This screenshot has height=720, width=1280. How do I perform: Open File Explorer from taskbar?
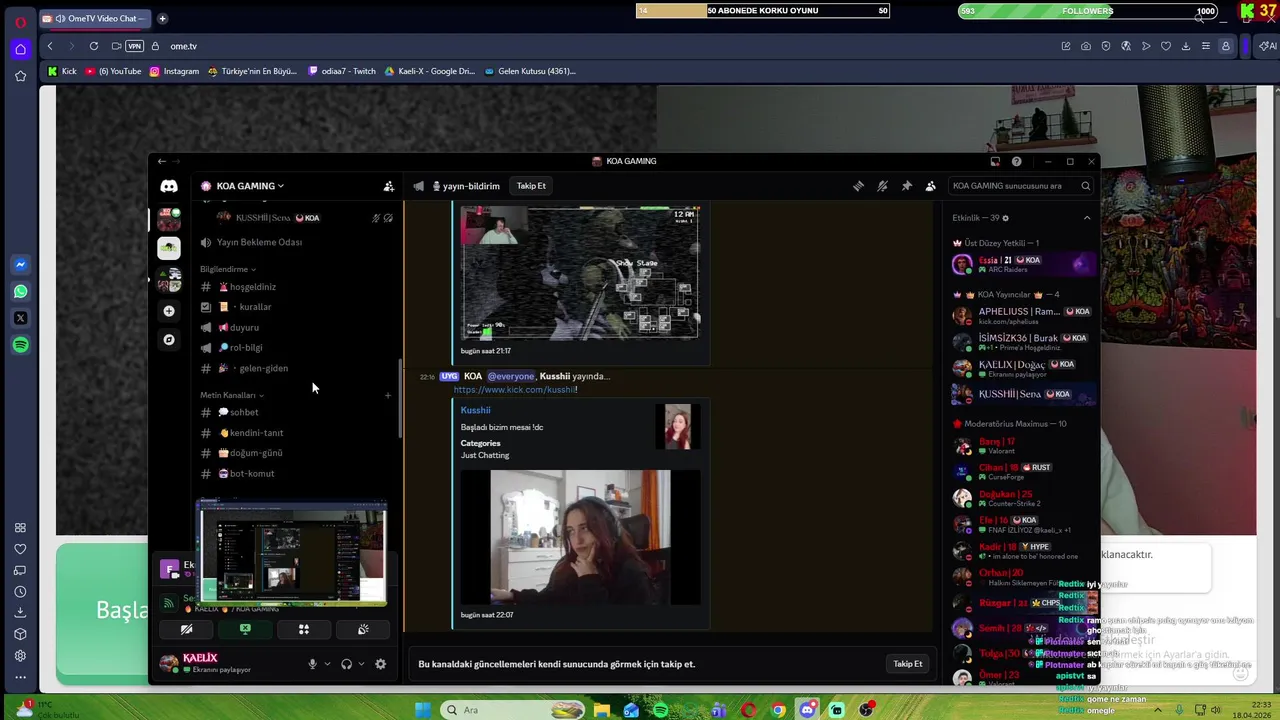(x=602, y=710)
